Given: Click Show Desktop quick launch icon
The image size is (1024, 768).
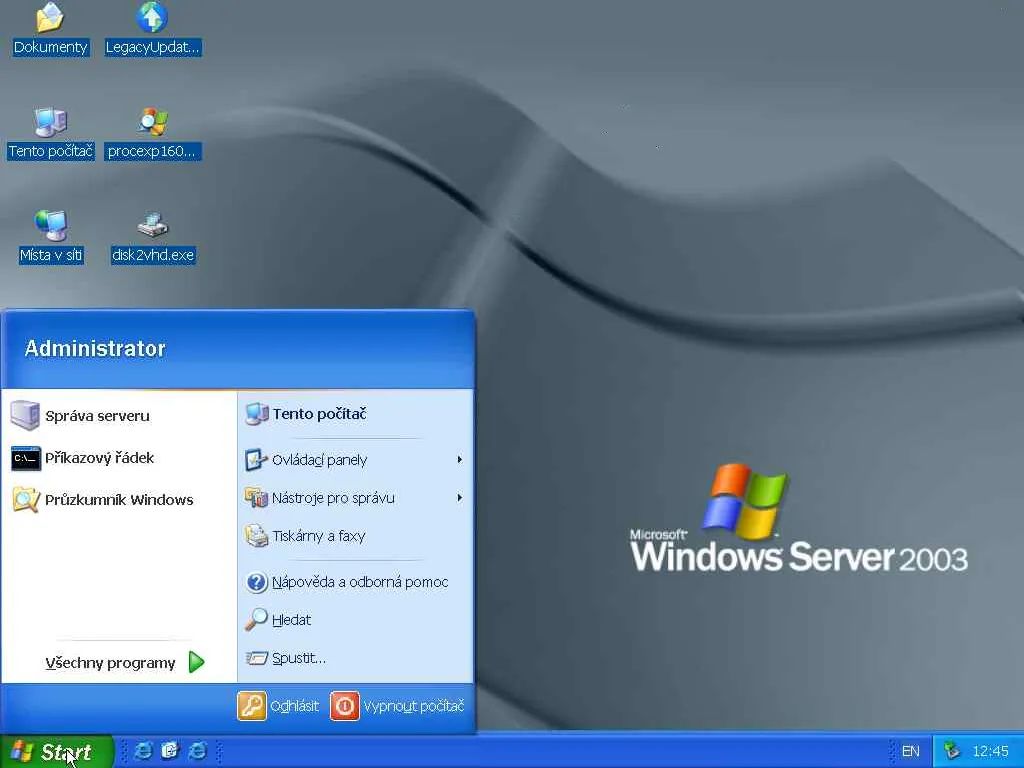Looking at the screenshot, I should (x=170, y=751).
